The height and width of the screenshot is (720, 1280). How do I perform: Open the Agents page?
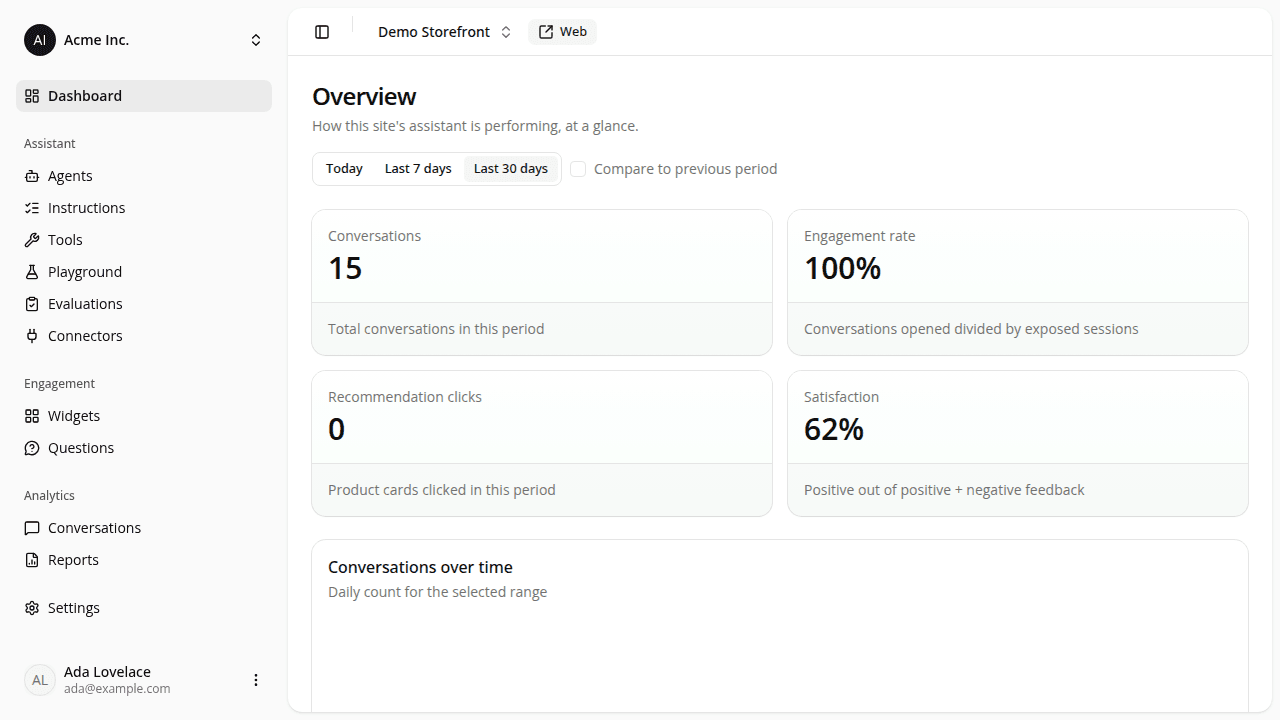[x=144, y=176]
